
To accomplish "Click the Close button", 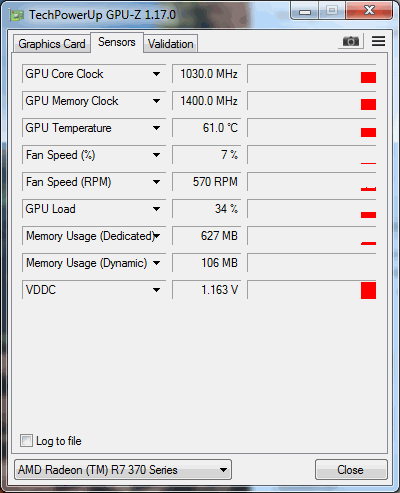I will click(x=351, y=470).
